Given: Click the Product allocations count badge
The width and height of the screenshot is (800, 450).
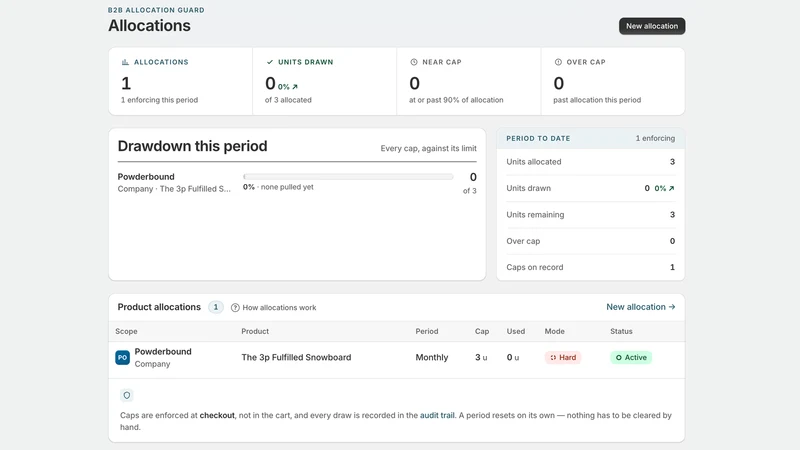Looking at the screenshot, I should (x=216, y=307).
